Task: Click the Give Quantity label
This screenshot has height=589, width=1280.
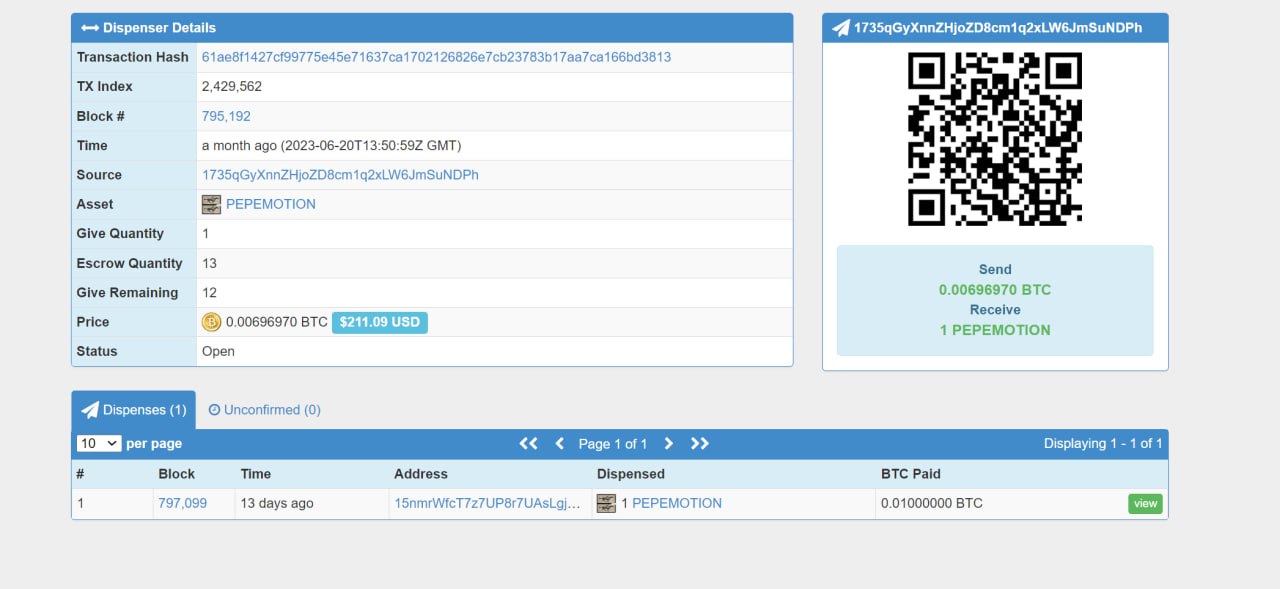Action: 120,233
